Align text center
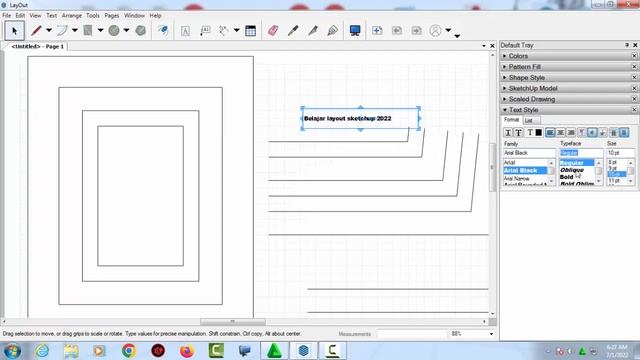This screenshot has height=360, width=640. [x=561, y=133]
